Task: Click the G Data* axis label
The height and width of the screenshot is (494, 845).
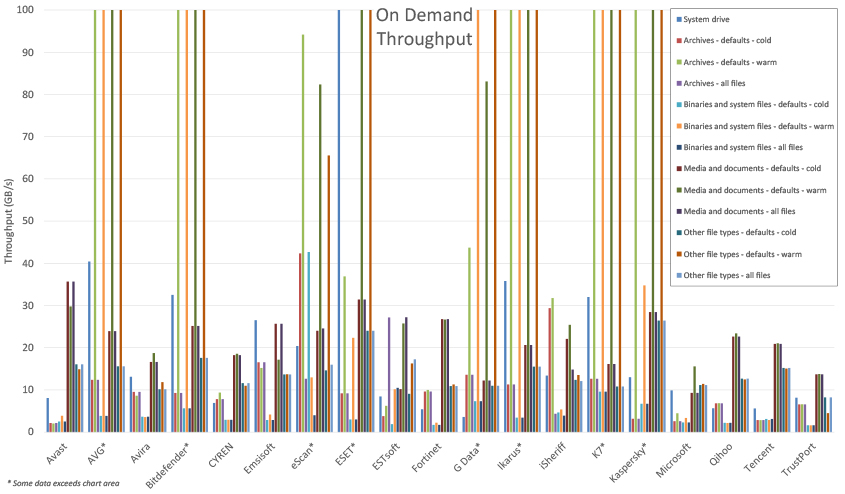Action: coord(467,457)
